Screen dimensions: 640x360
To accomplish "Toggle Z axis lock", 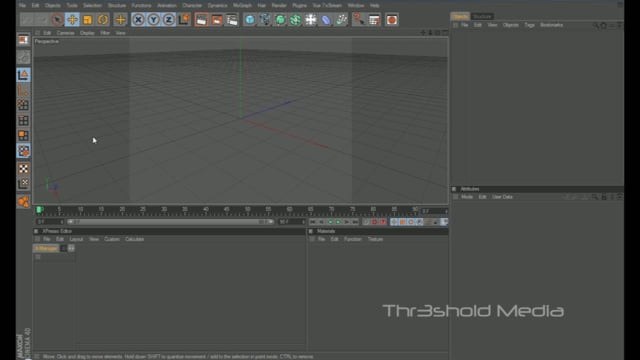I will (x=169, y=20).
